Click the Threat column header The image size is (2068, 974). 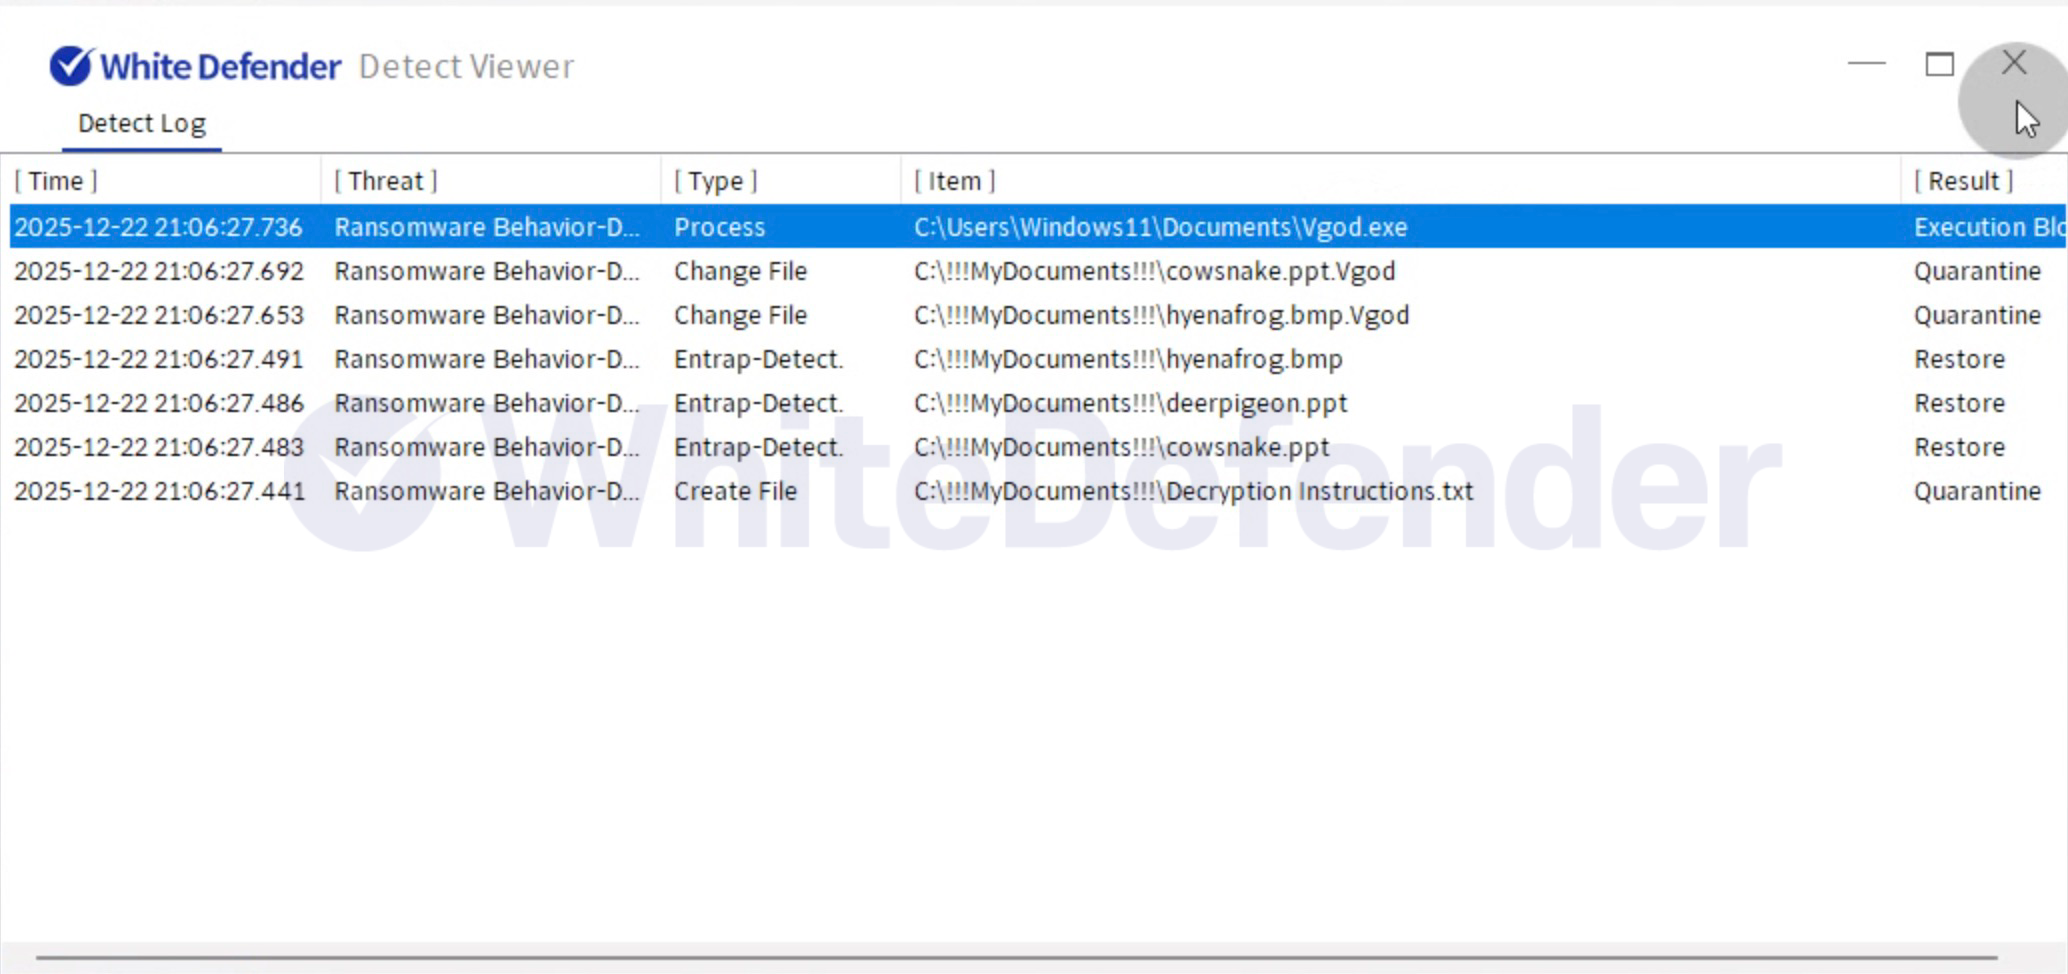pyautogui.click(x=386, y=181)
